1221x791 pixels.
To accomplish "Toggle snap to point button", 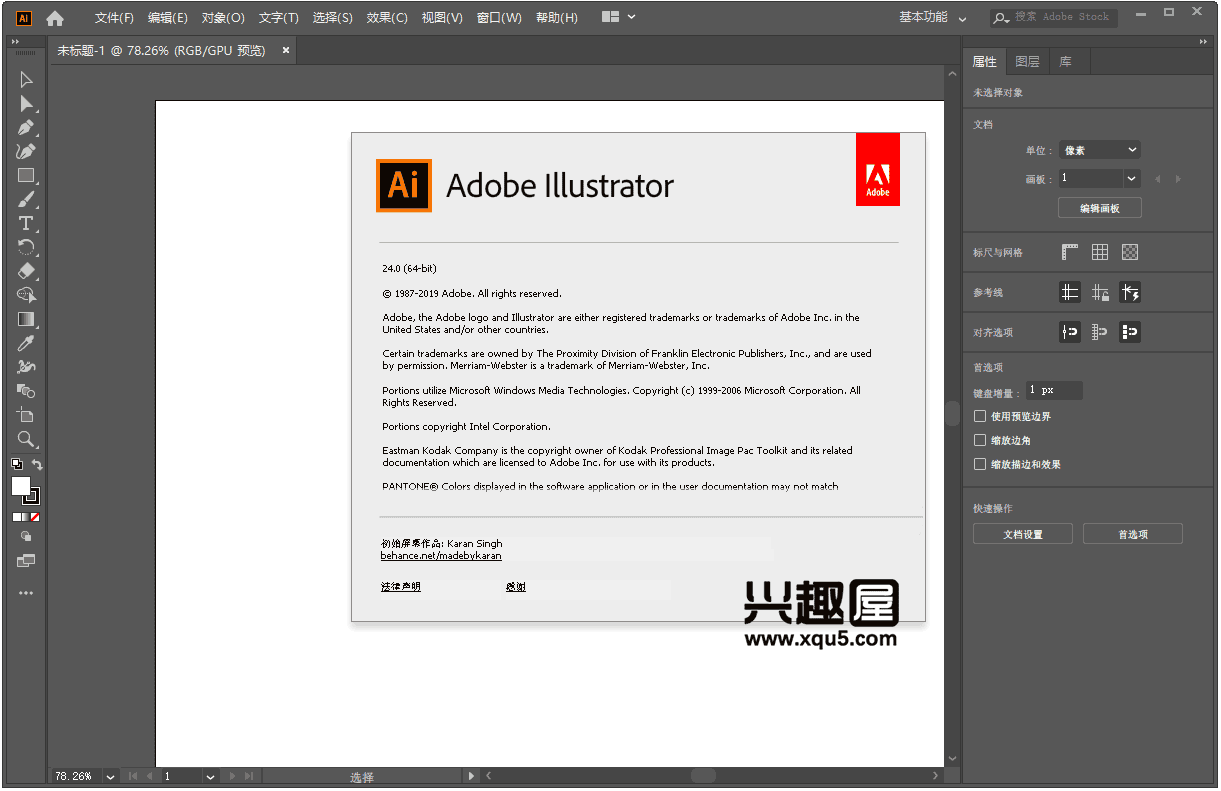I will 1070,332.
